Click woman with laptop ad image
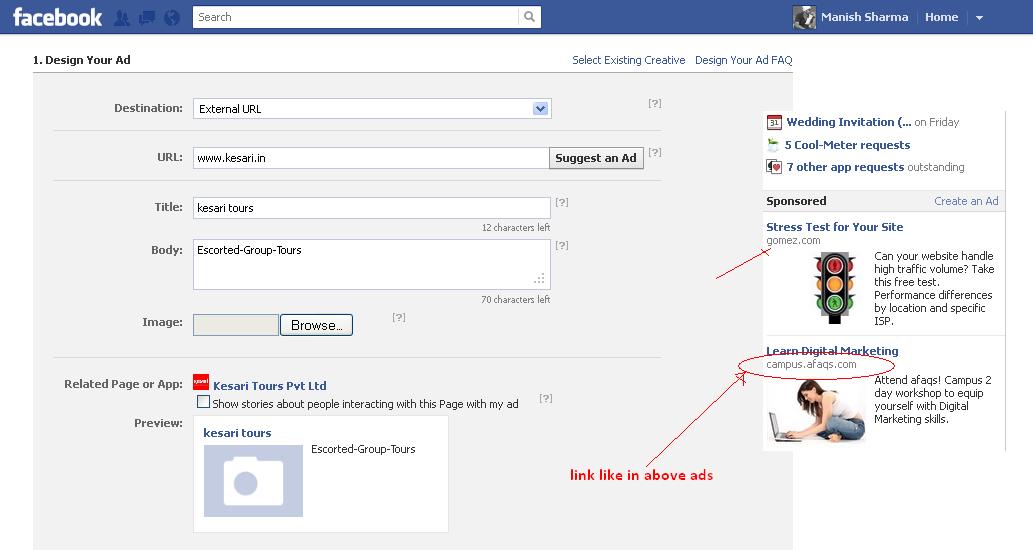The height and width of the screenshot is (550, 1033). click(x=817, y=410)
